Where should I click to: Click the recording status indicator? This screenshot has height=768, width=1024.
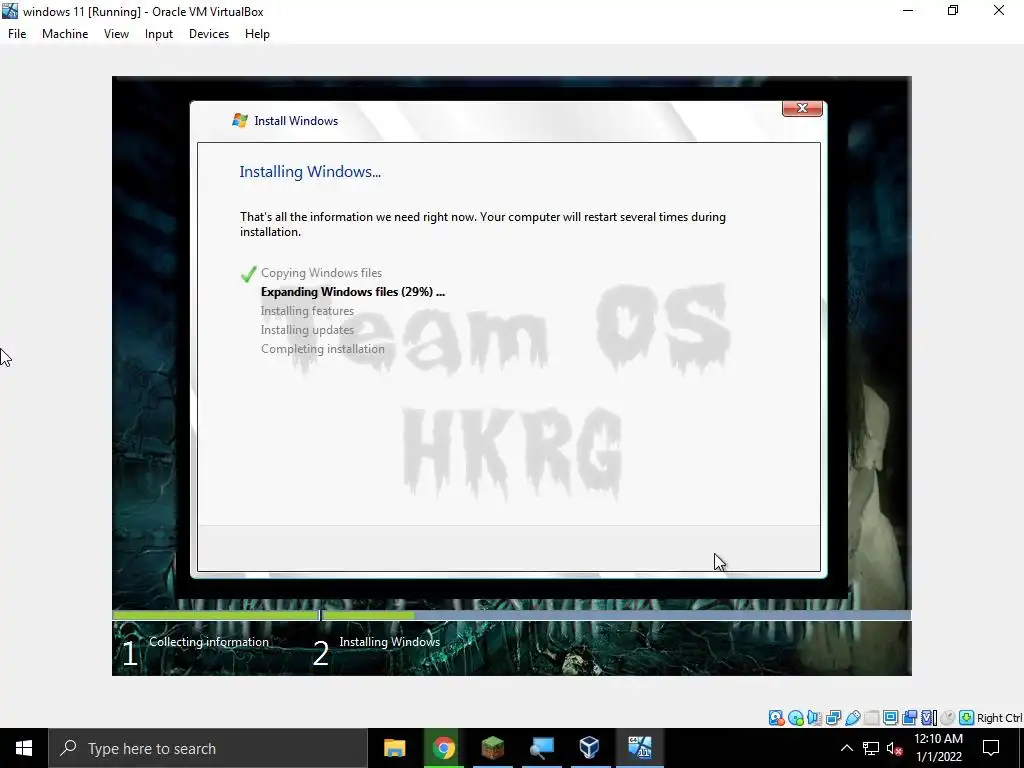click(909, 718)
